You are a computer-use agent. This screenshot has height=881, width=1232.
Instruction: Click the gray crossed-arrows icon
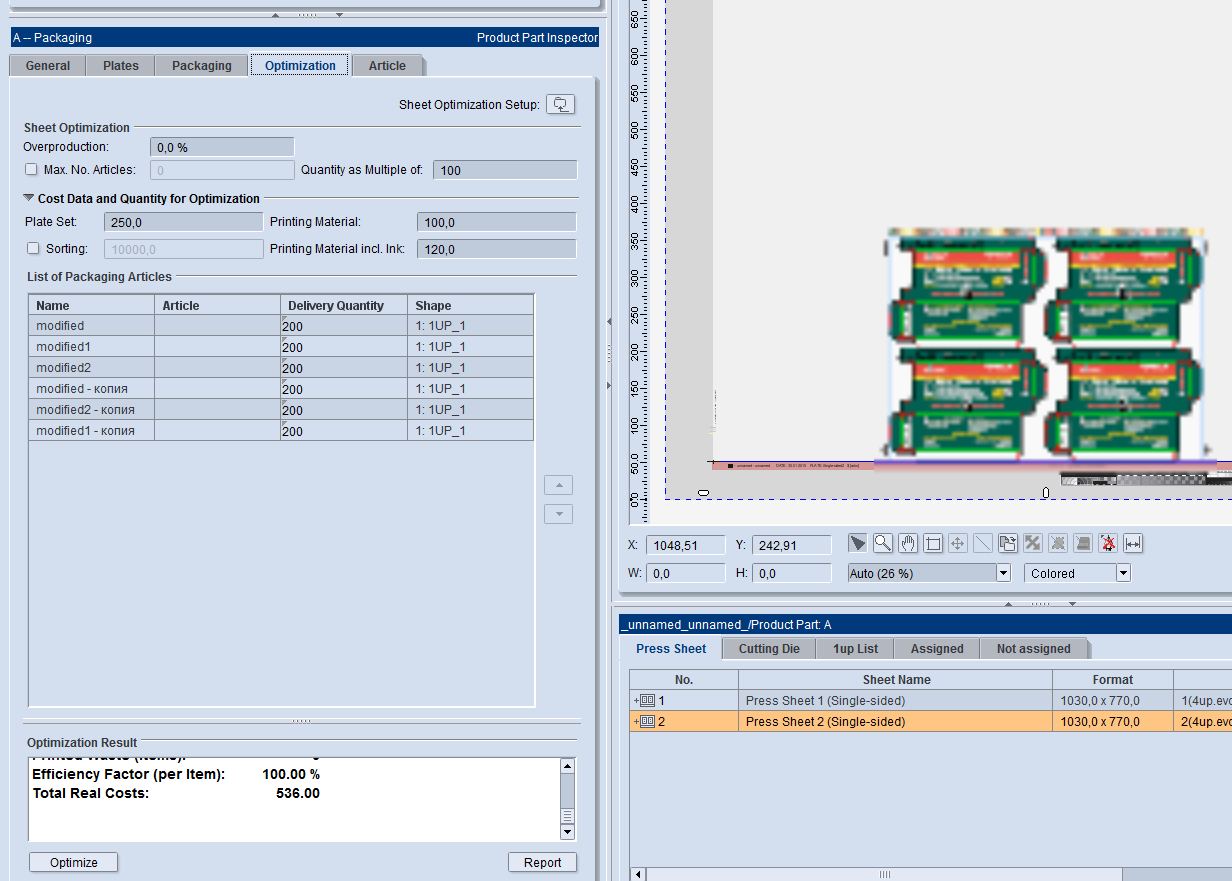point(1033,543)
